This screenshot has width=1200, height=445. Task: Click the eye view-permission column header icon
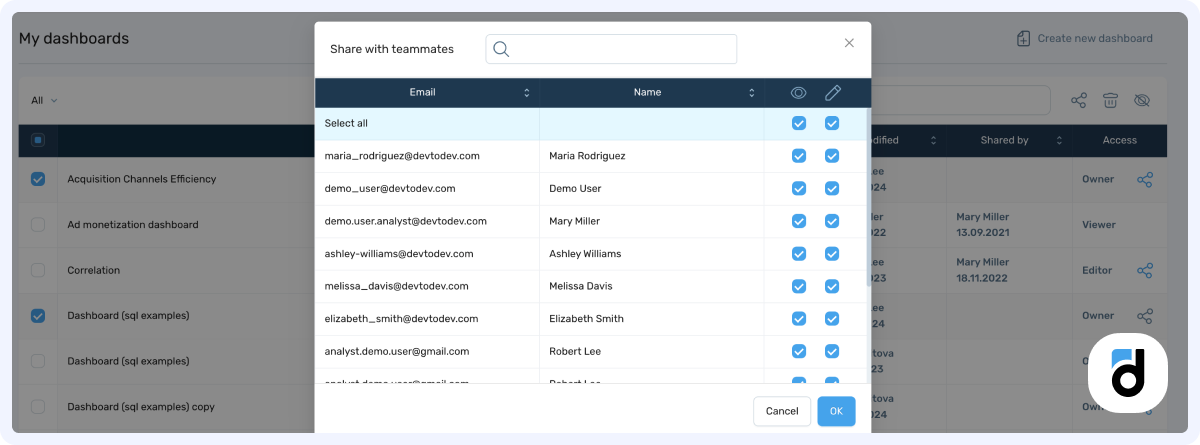click(798, 93)
